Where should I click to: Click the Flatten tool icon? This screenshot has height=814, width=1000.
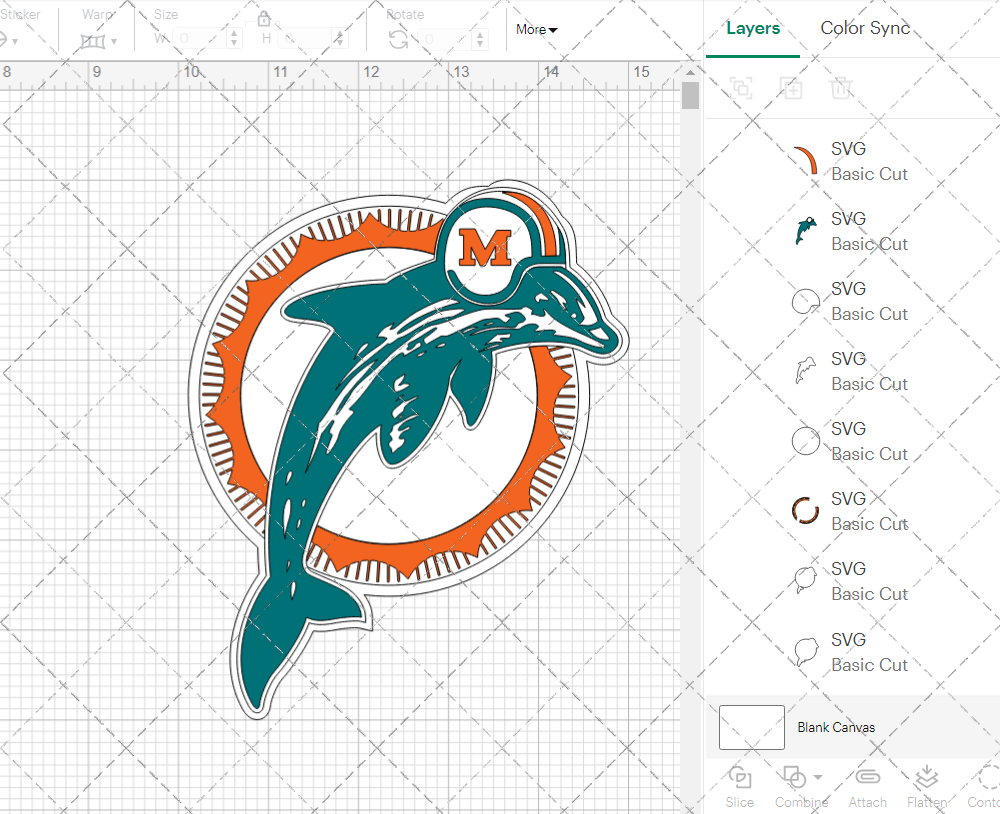point(927,778)
